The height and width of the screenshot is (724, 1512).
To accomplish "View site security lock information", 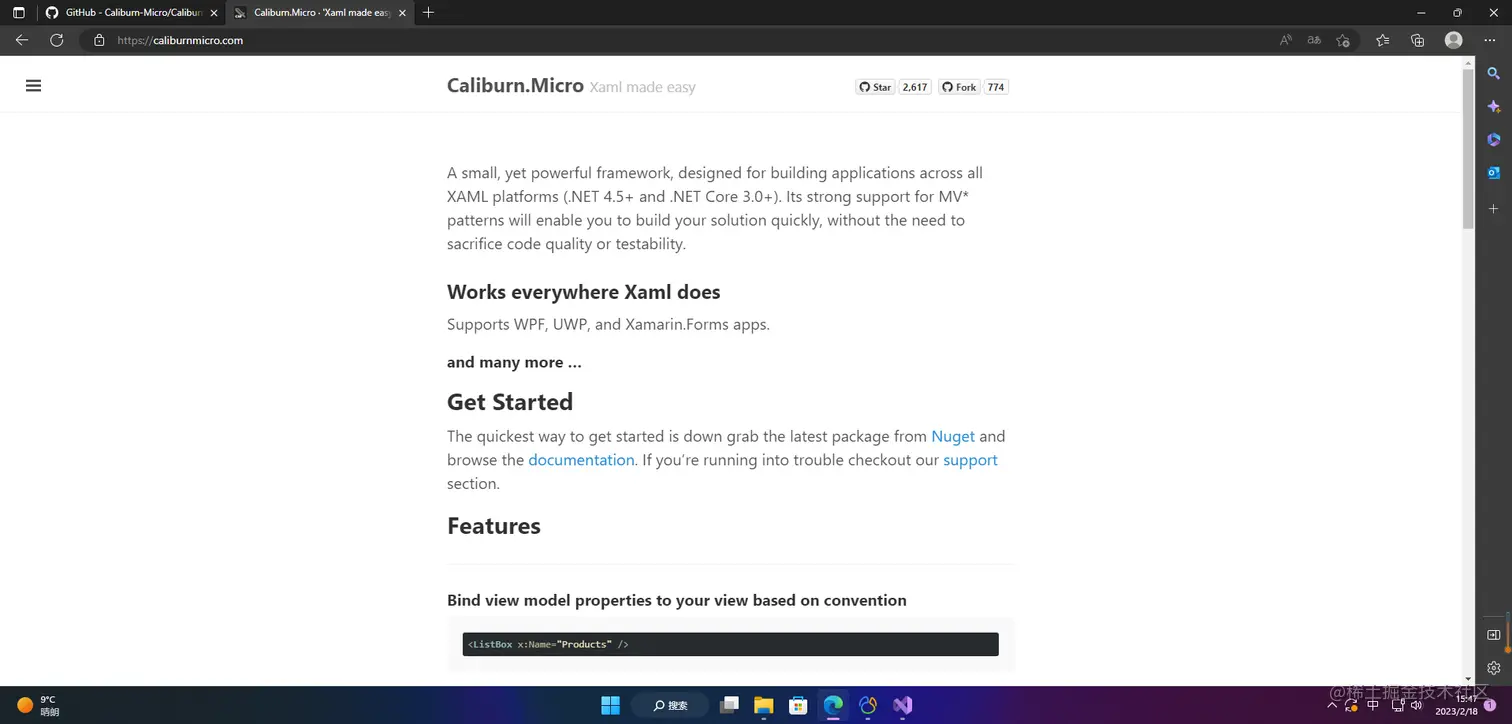I will point(99,40).
